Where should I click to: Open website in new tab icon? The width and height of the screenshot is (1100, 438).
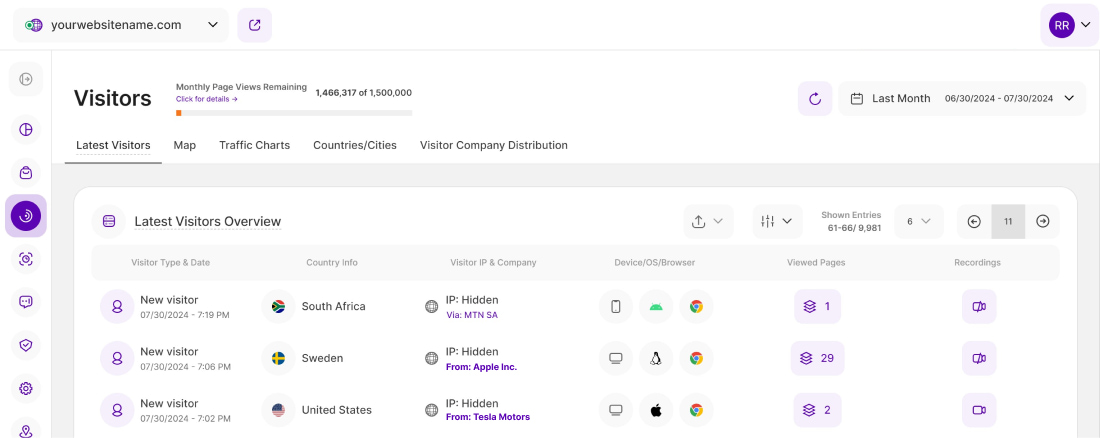pyautogui.click(x=254, y=25)
